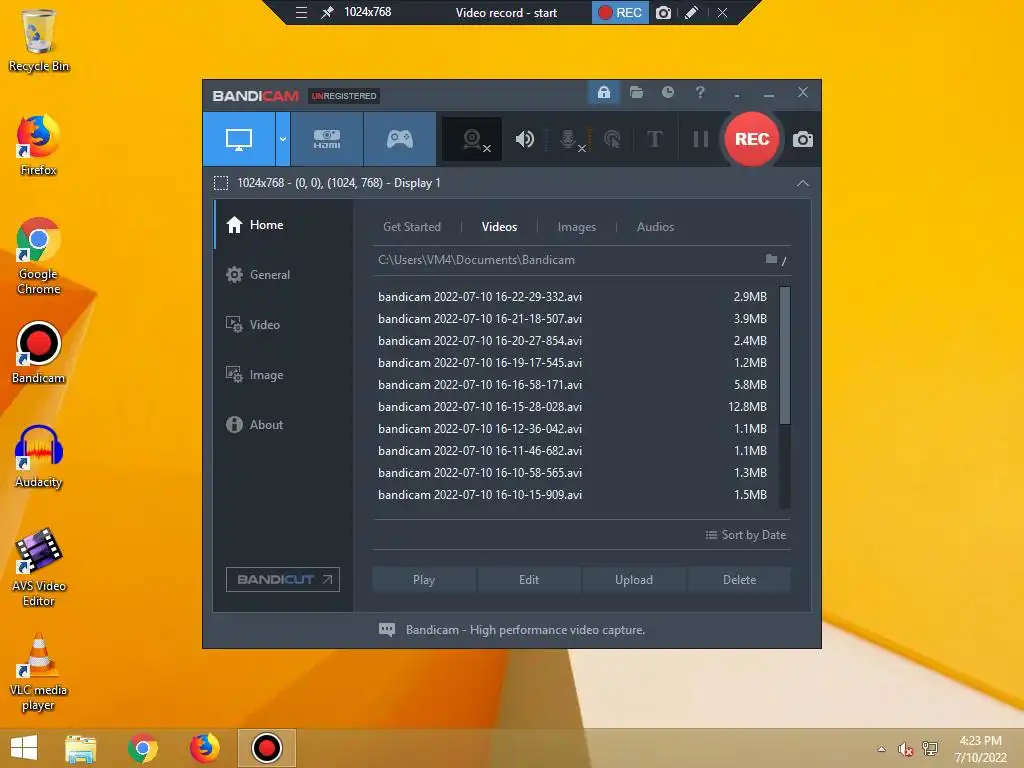Click the Upload button

(633, 580)
